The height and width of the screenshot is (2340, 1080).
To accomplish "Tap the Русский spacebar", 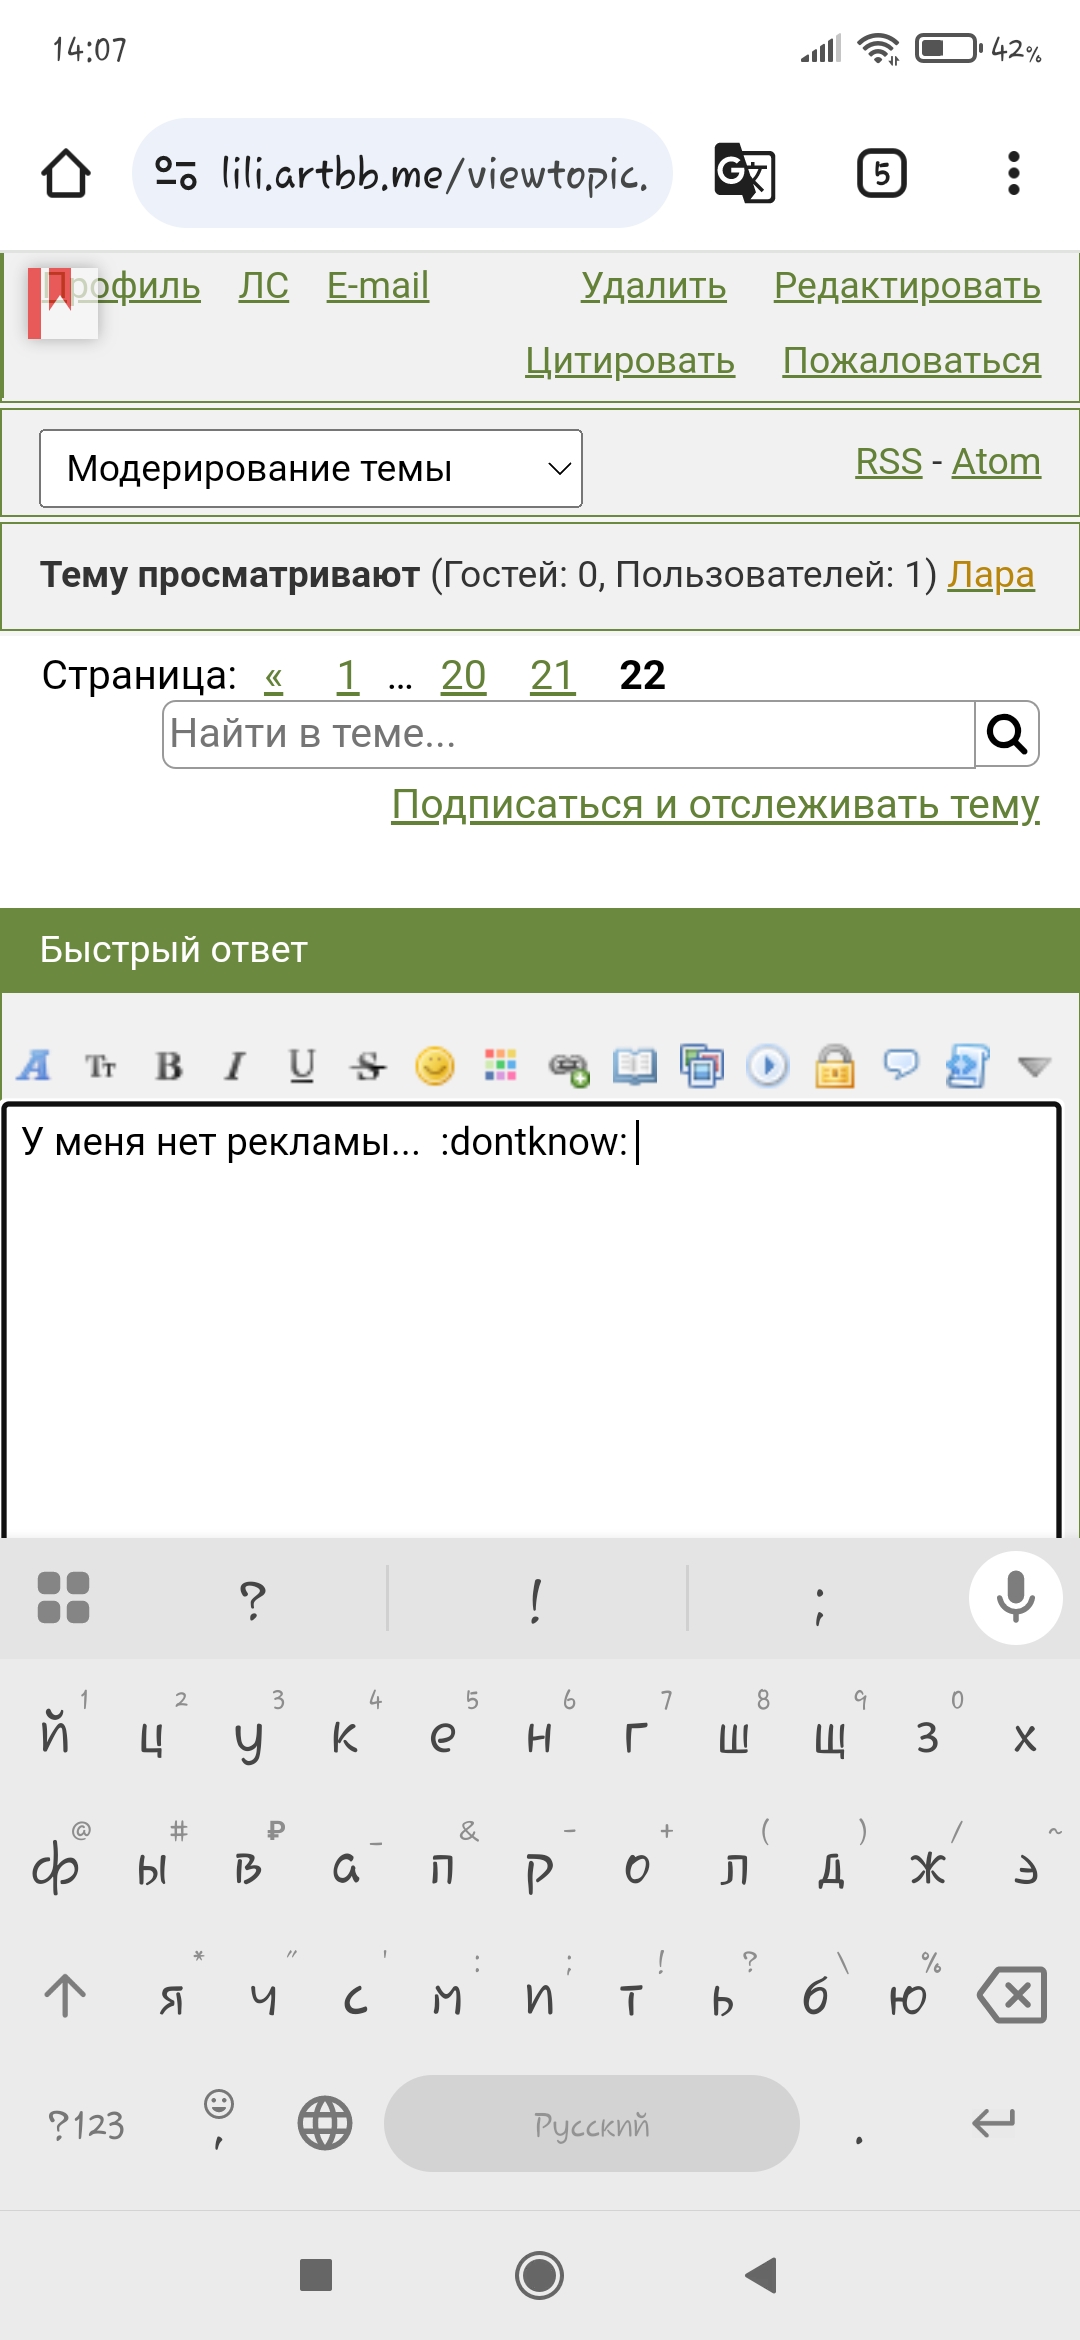I will tap(592, 2123).
